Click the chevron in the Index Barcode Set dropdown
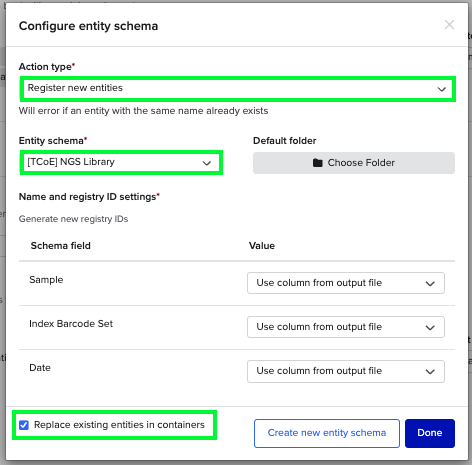This screenshot has height=465, width=472. (430, 327)
